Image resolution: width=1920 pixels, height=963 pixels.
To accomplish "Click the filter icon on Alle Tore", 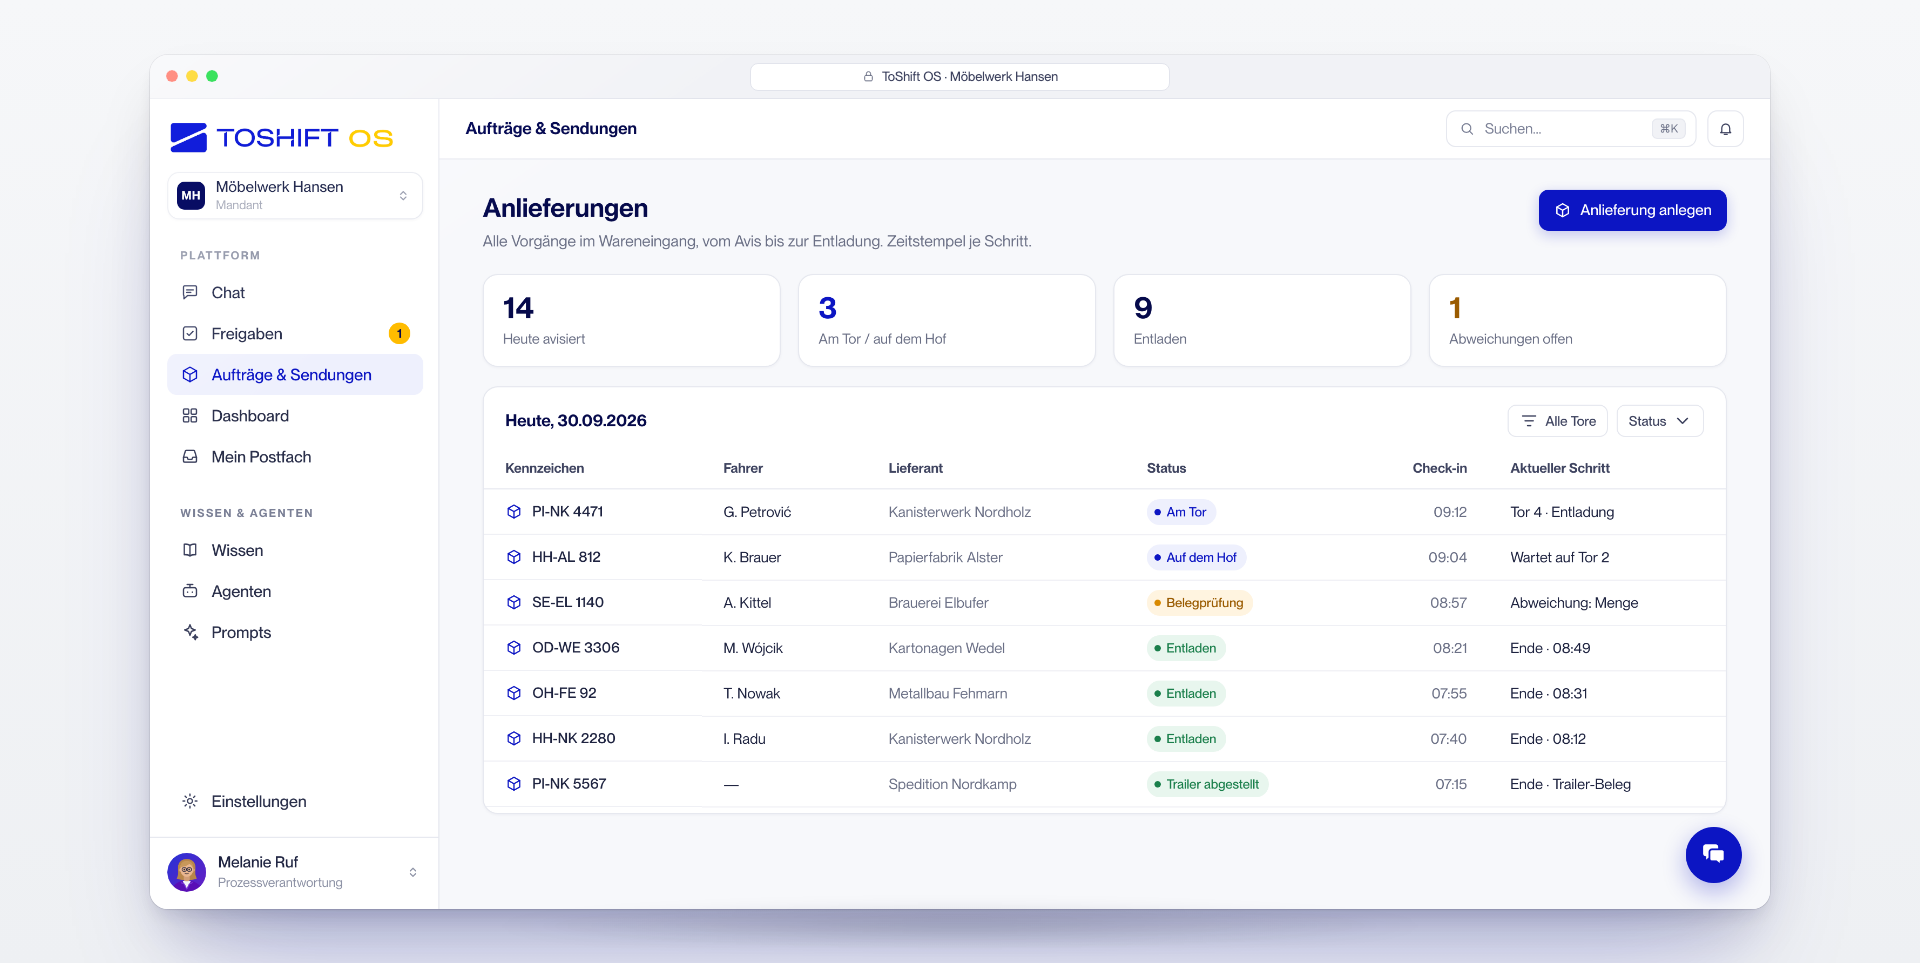I will coord(1529,421).
